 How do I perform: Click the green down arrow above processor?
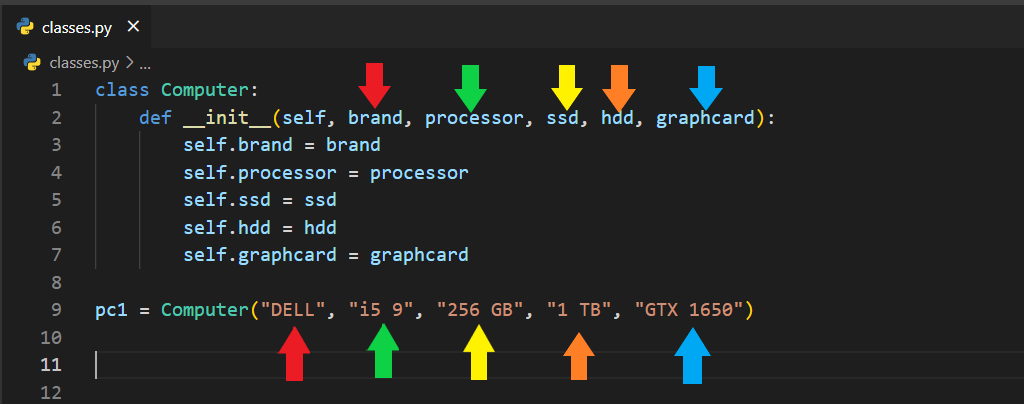pos(469,87)
